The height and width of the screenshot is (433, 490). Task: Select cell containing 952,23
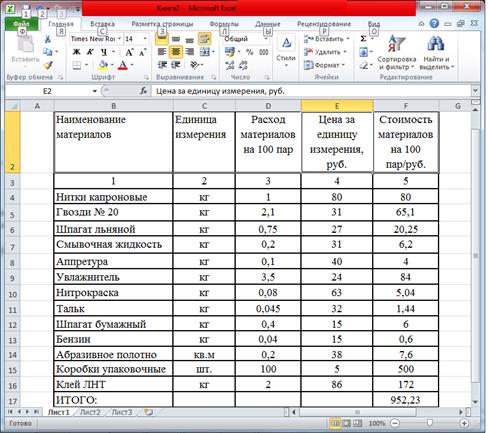(x=405, y=400)
